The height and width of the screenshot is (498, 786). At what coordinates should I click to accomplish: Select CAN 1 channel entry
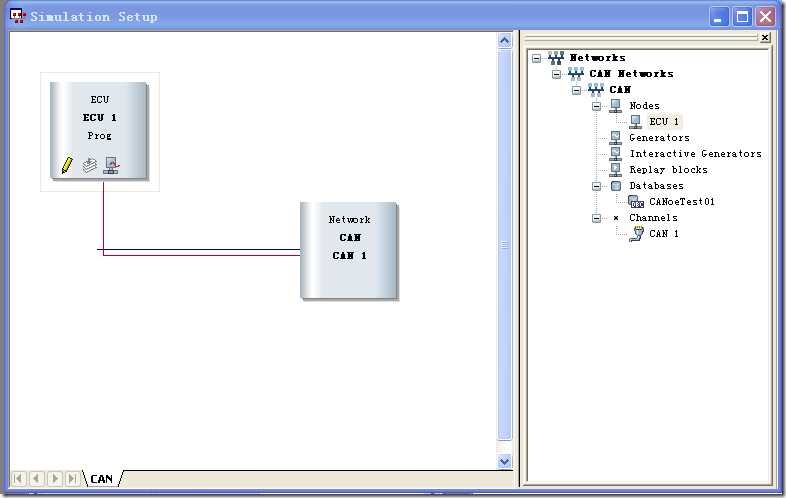click(x=664, y=234)
